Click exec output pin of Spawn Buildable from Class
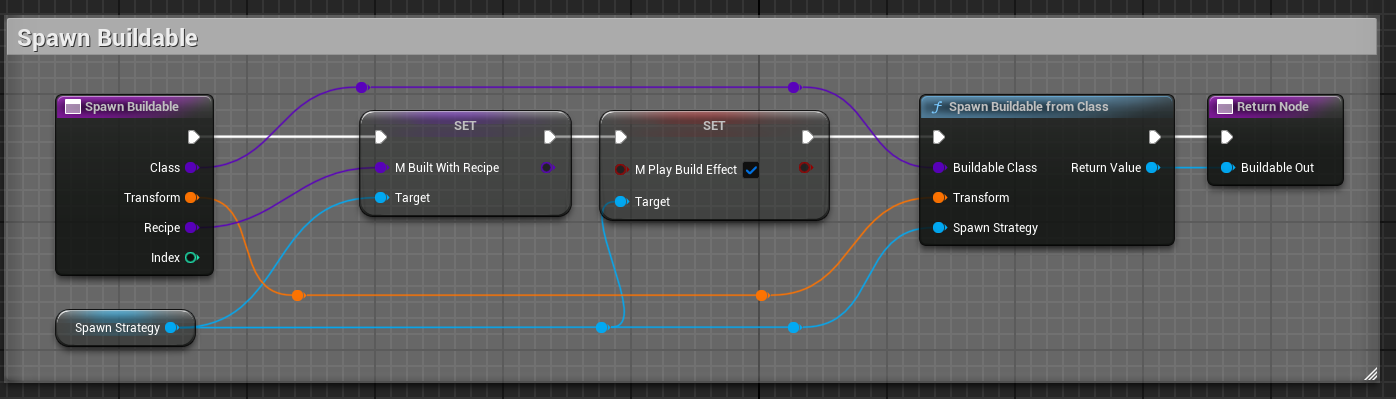Screen dimensions: 1396x399 click(1155, 137)
